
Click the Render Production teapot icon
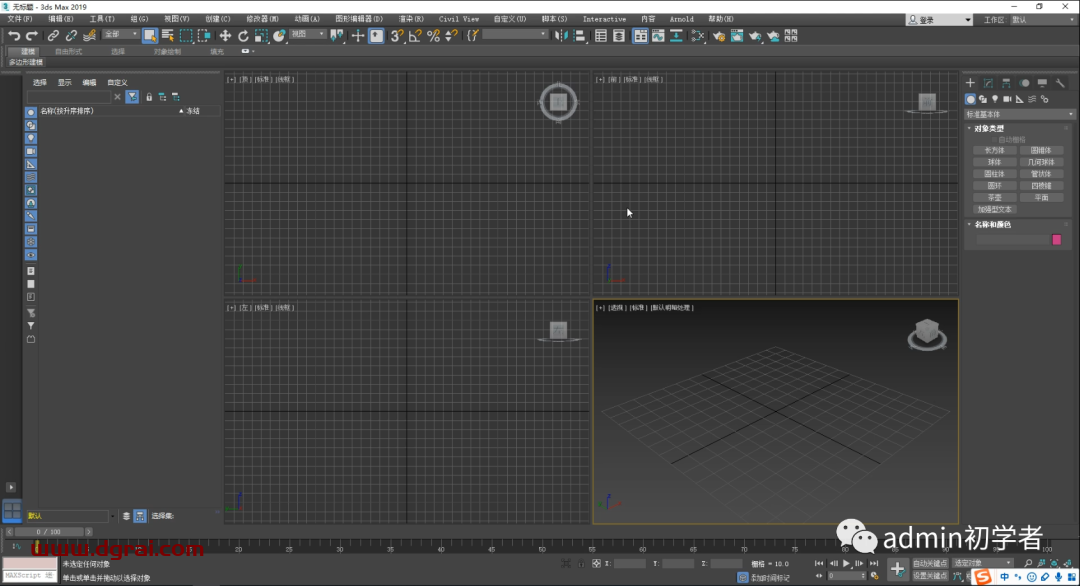click(755, 36)
